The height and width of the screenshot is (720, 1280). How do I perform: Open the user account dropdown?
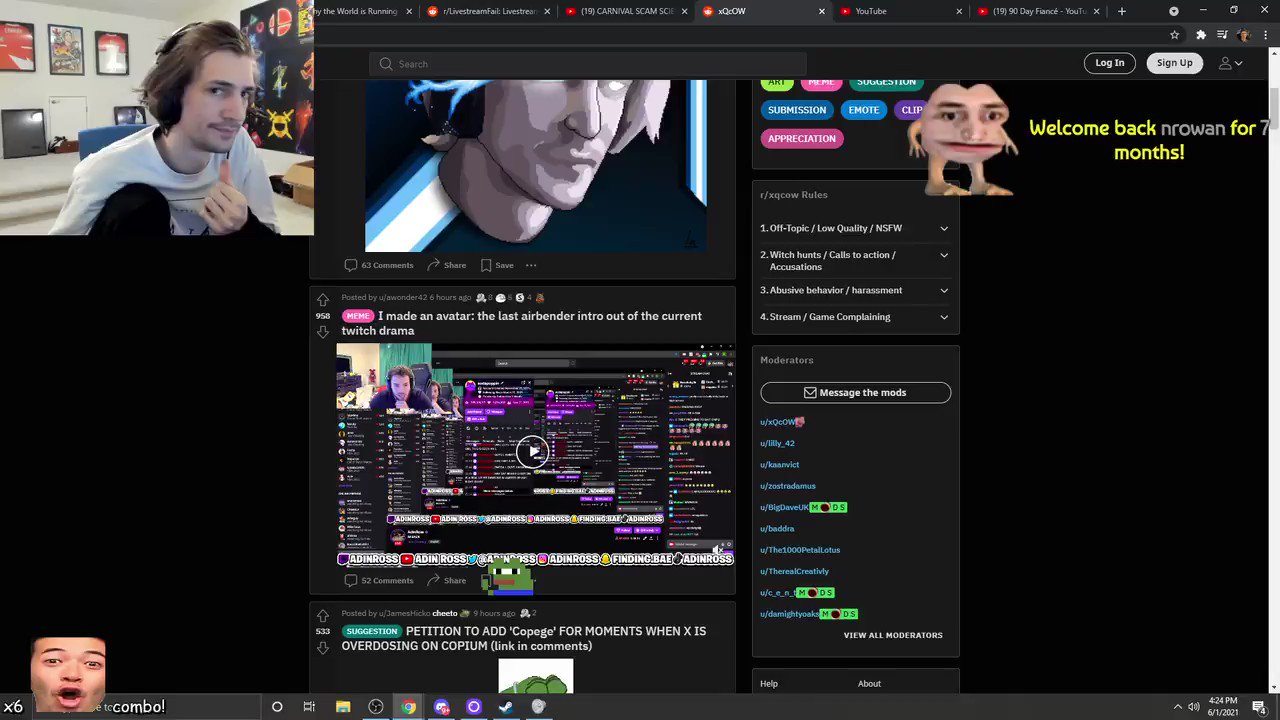(x=1230, y=63)
